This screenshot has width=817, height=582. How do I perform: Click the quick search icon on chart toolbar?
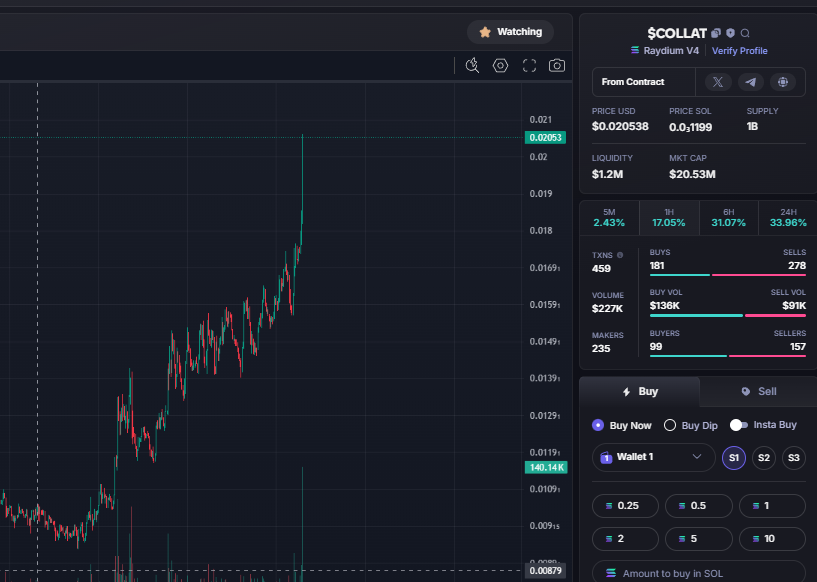click(x=472, y=65)
